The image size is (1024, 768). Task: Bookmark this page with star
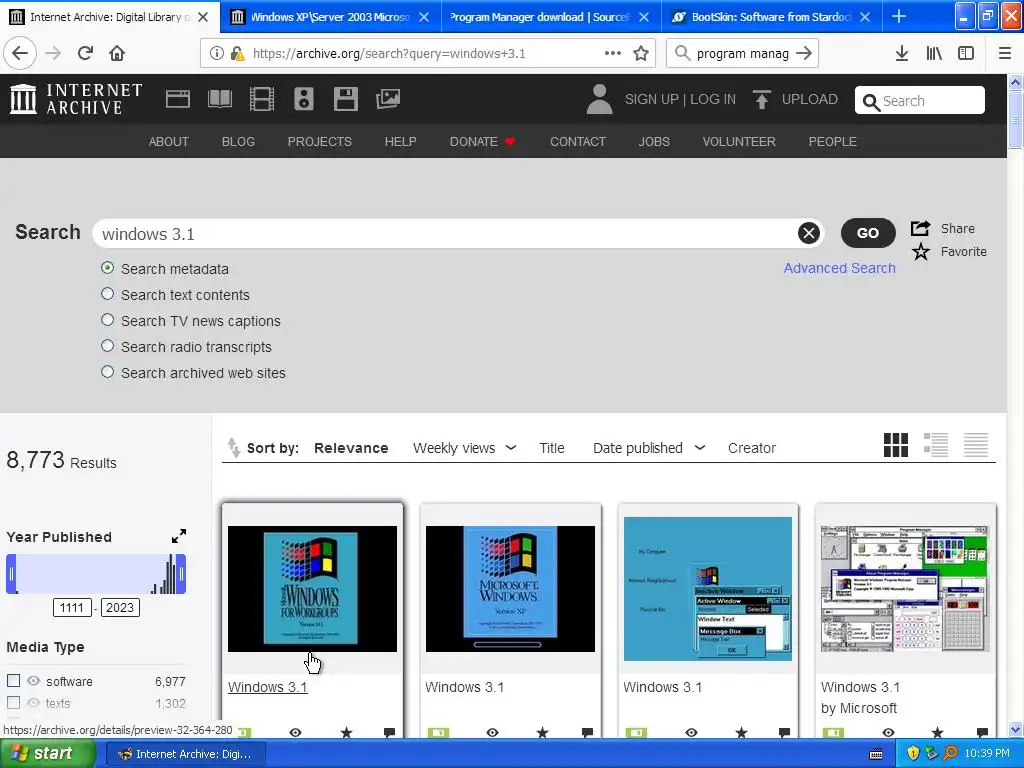click(641, 54)
